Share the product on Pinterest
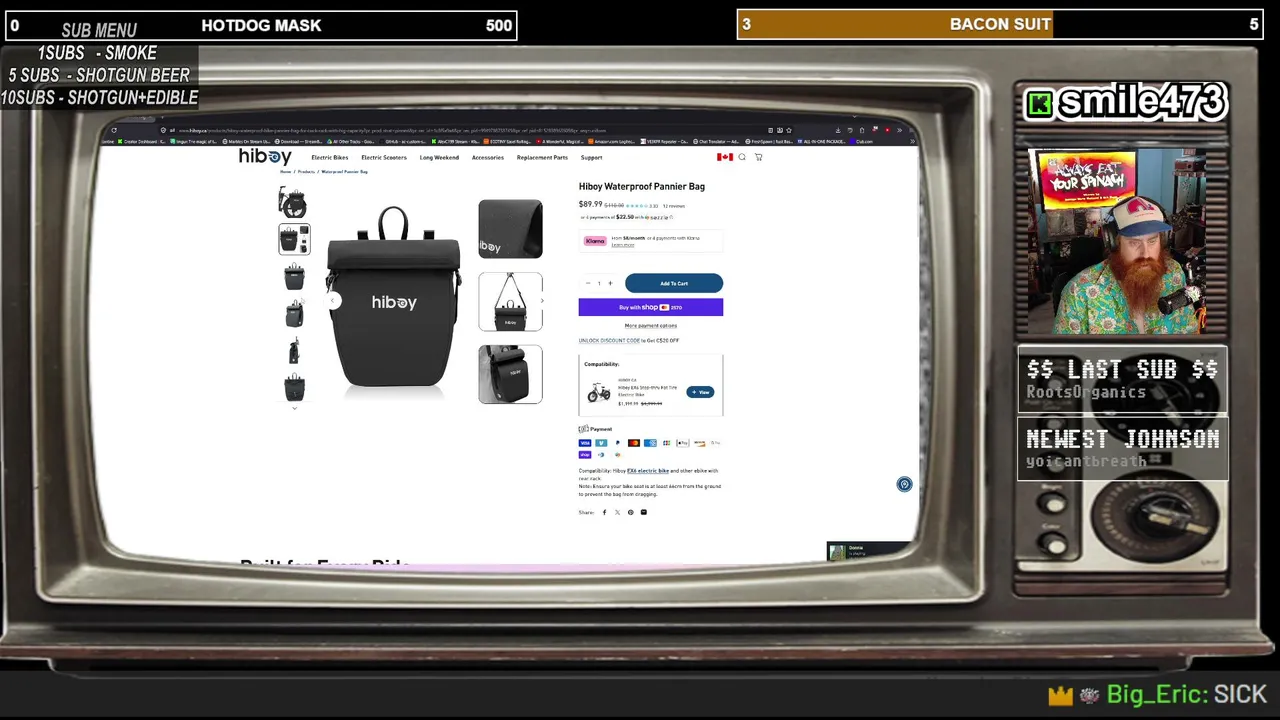The height and width of the screenshot is (720, 1280). tap(630, 512)
